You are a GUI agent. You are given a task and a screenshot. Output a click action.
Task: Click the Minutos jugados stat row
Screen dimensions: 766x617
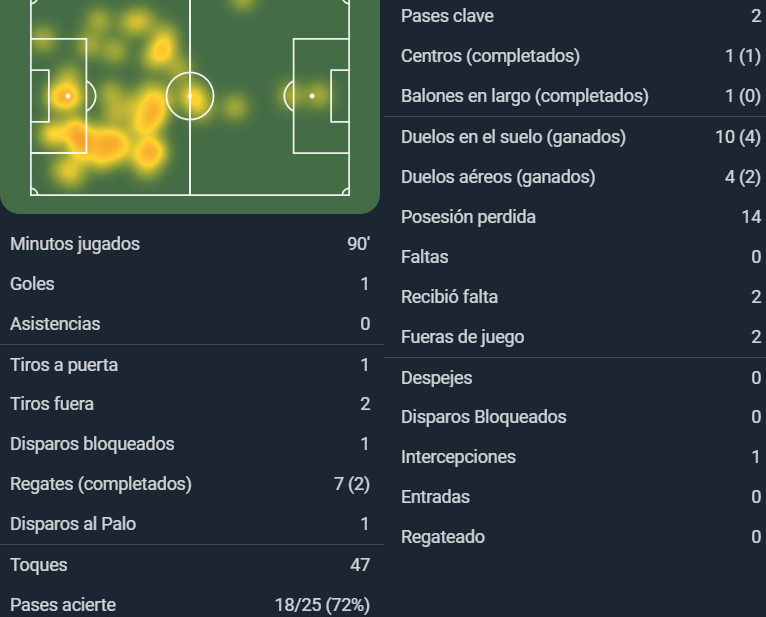[x=190, y=244]
